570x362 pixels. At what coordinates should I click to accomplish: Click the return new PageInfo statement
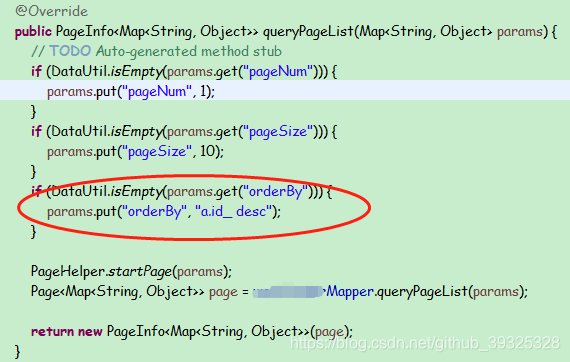[192, 331]
